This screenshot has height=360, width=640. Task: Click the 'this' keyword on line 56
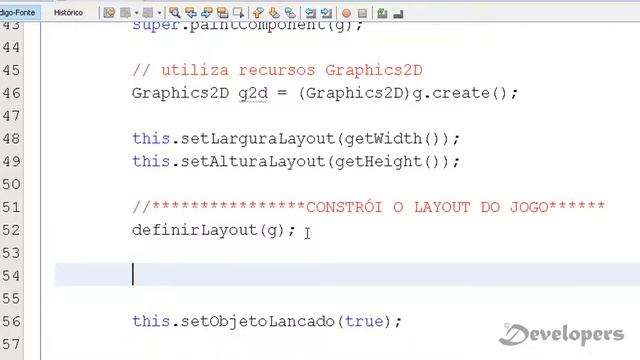(x=151, y=322)
